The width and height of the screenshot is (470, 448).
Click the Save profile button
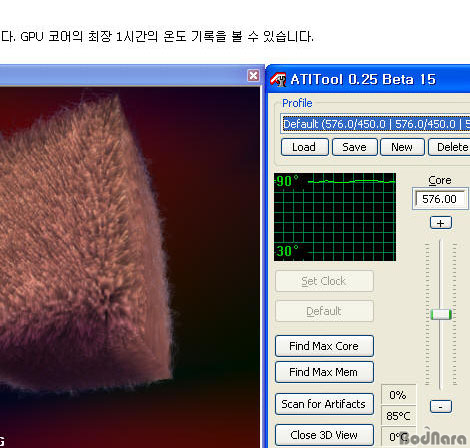(355, 147)
